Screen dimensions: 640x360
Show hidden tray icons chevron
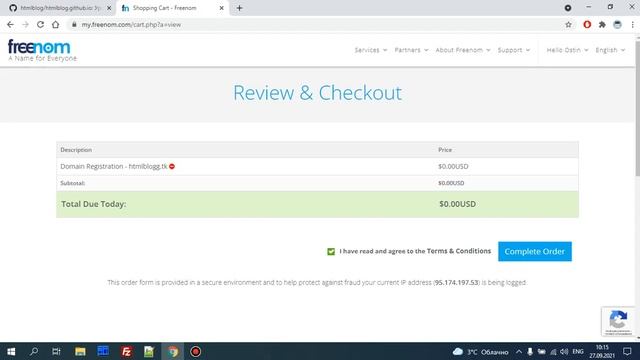pyautogui.click(x=519, y=351)
